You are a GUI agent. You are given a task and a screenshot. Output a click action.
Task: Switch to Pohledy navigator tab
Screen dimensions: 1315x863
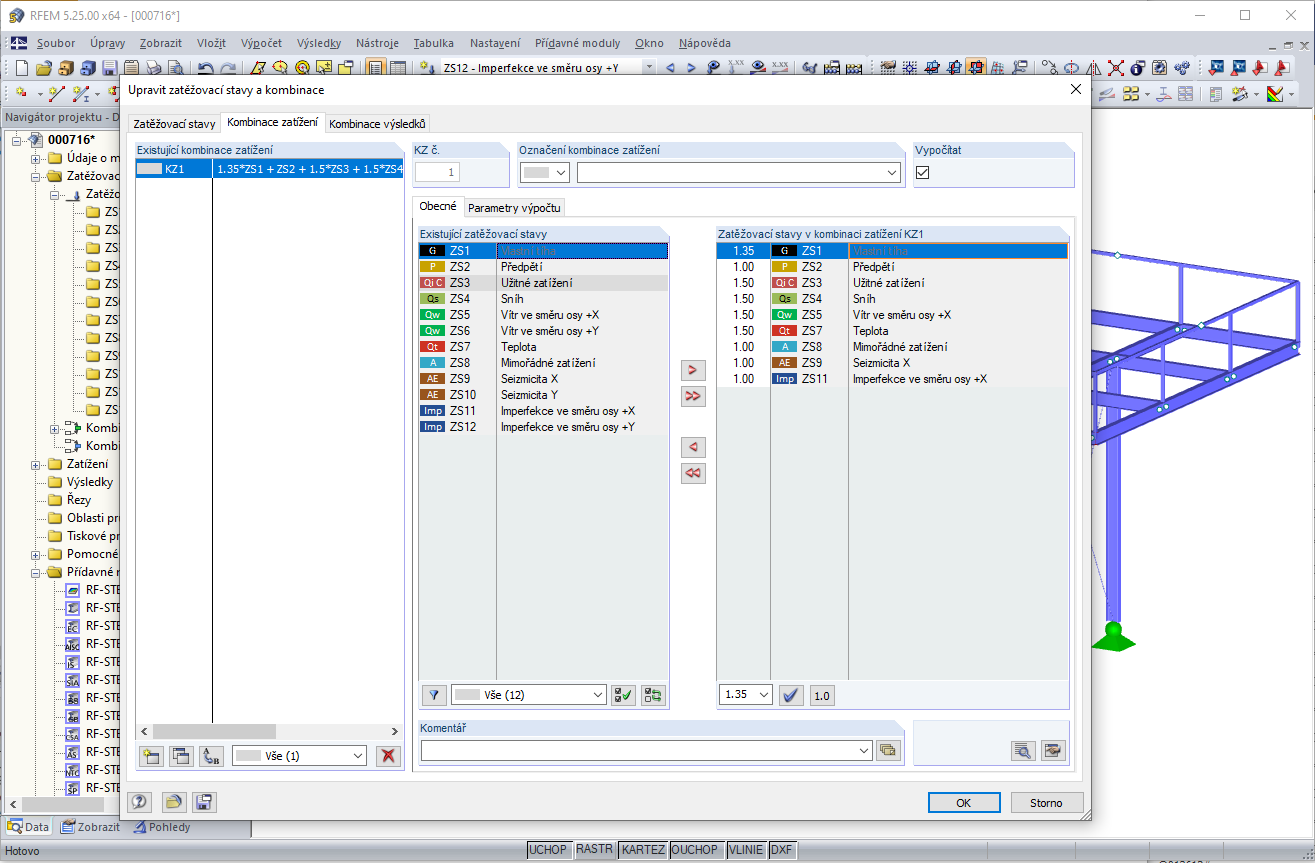[x=161, y=827]
